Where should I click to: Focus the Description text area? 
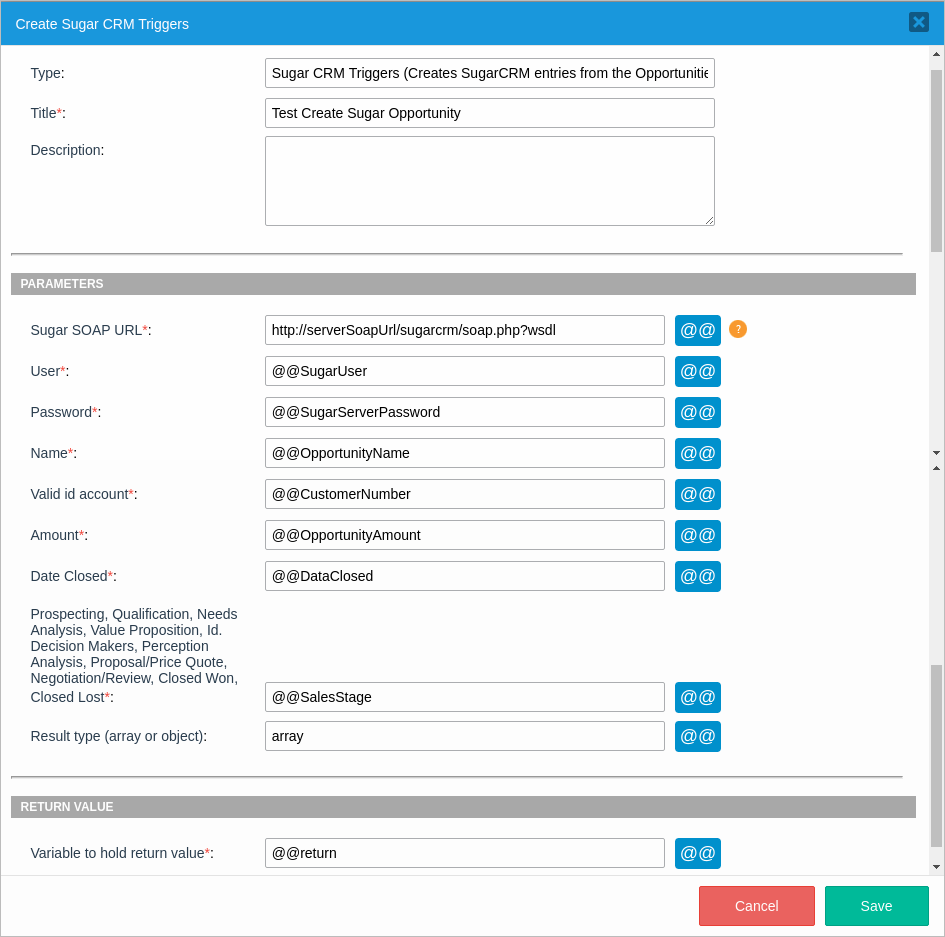click(489, 181)
